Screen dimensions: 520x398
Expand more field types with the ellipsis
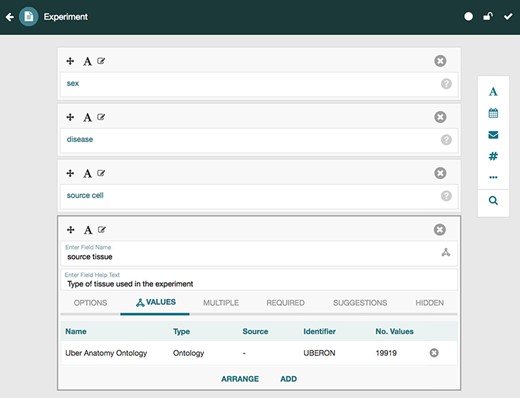pos(493,177)
